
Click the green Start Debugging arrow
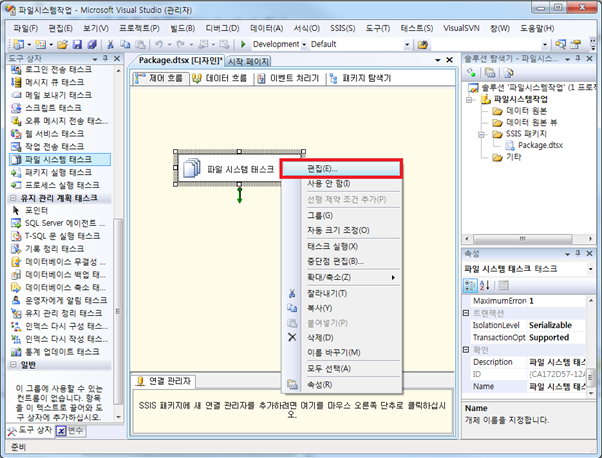tap(243, 45)
